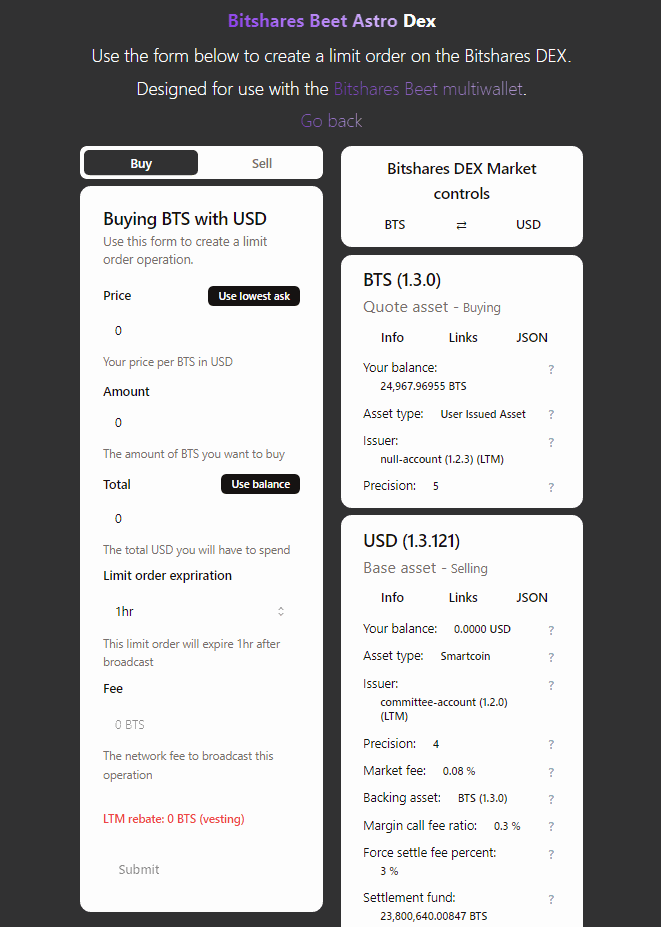Click the BTS asset selector in Market controls
Image resolution: width=661 pixels, height=927 pixels.
coord(395,225)
